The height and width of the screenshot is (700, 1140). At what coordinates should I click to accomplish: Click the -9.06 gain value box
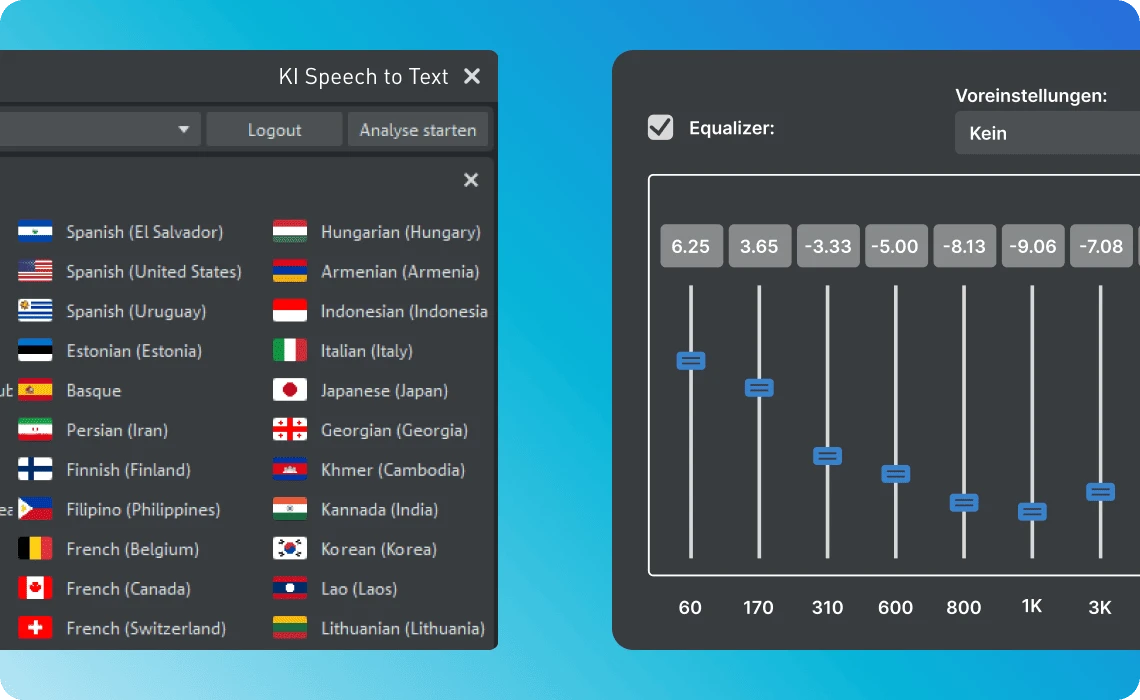coord(1032,246)
